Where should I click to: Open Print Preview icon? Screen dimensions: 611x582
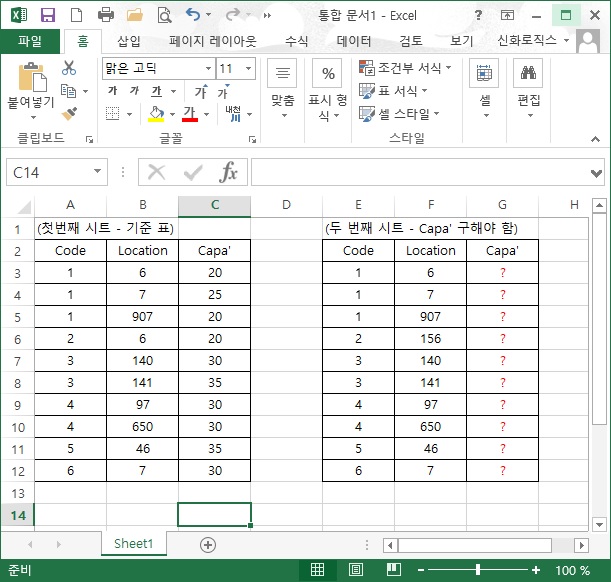point(164,15)
